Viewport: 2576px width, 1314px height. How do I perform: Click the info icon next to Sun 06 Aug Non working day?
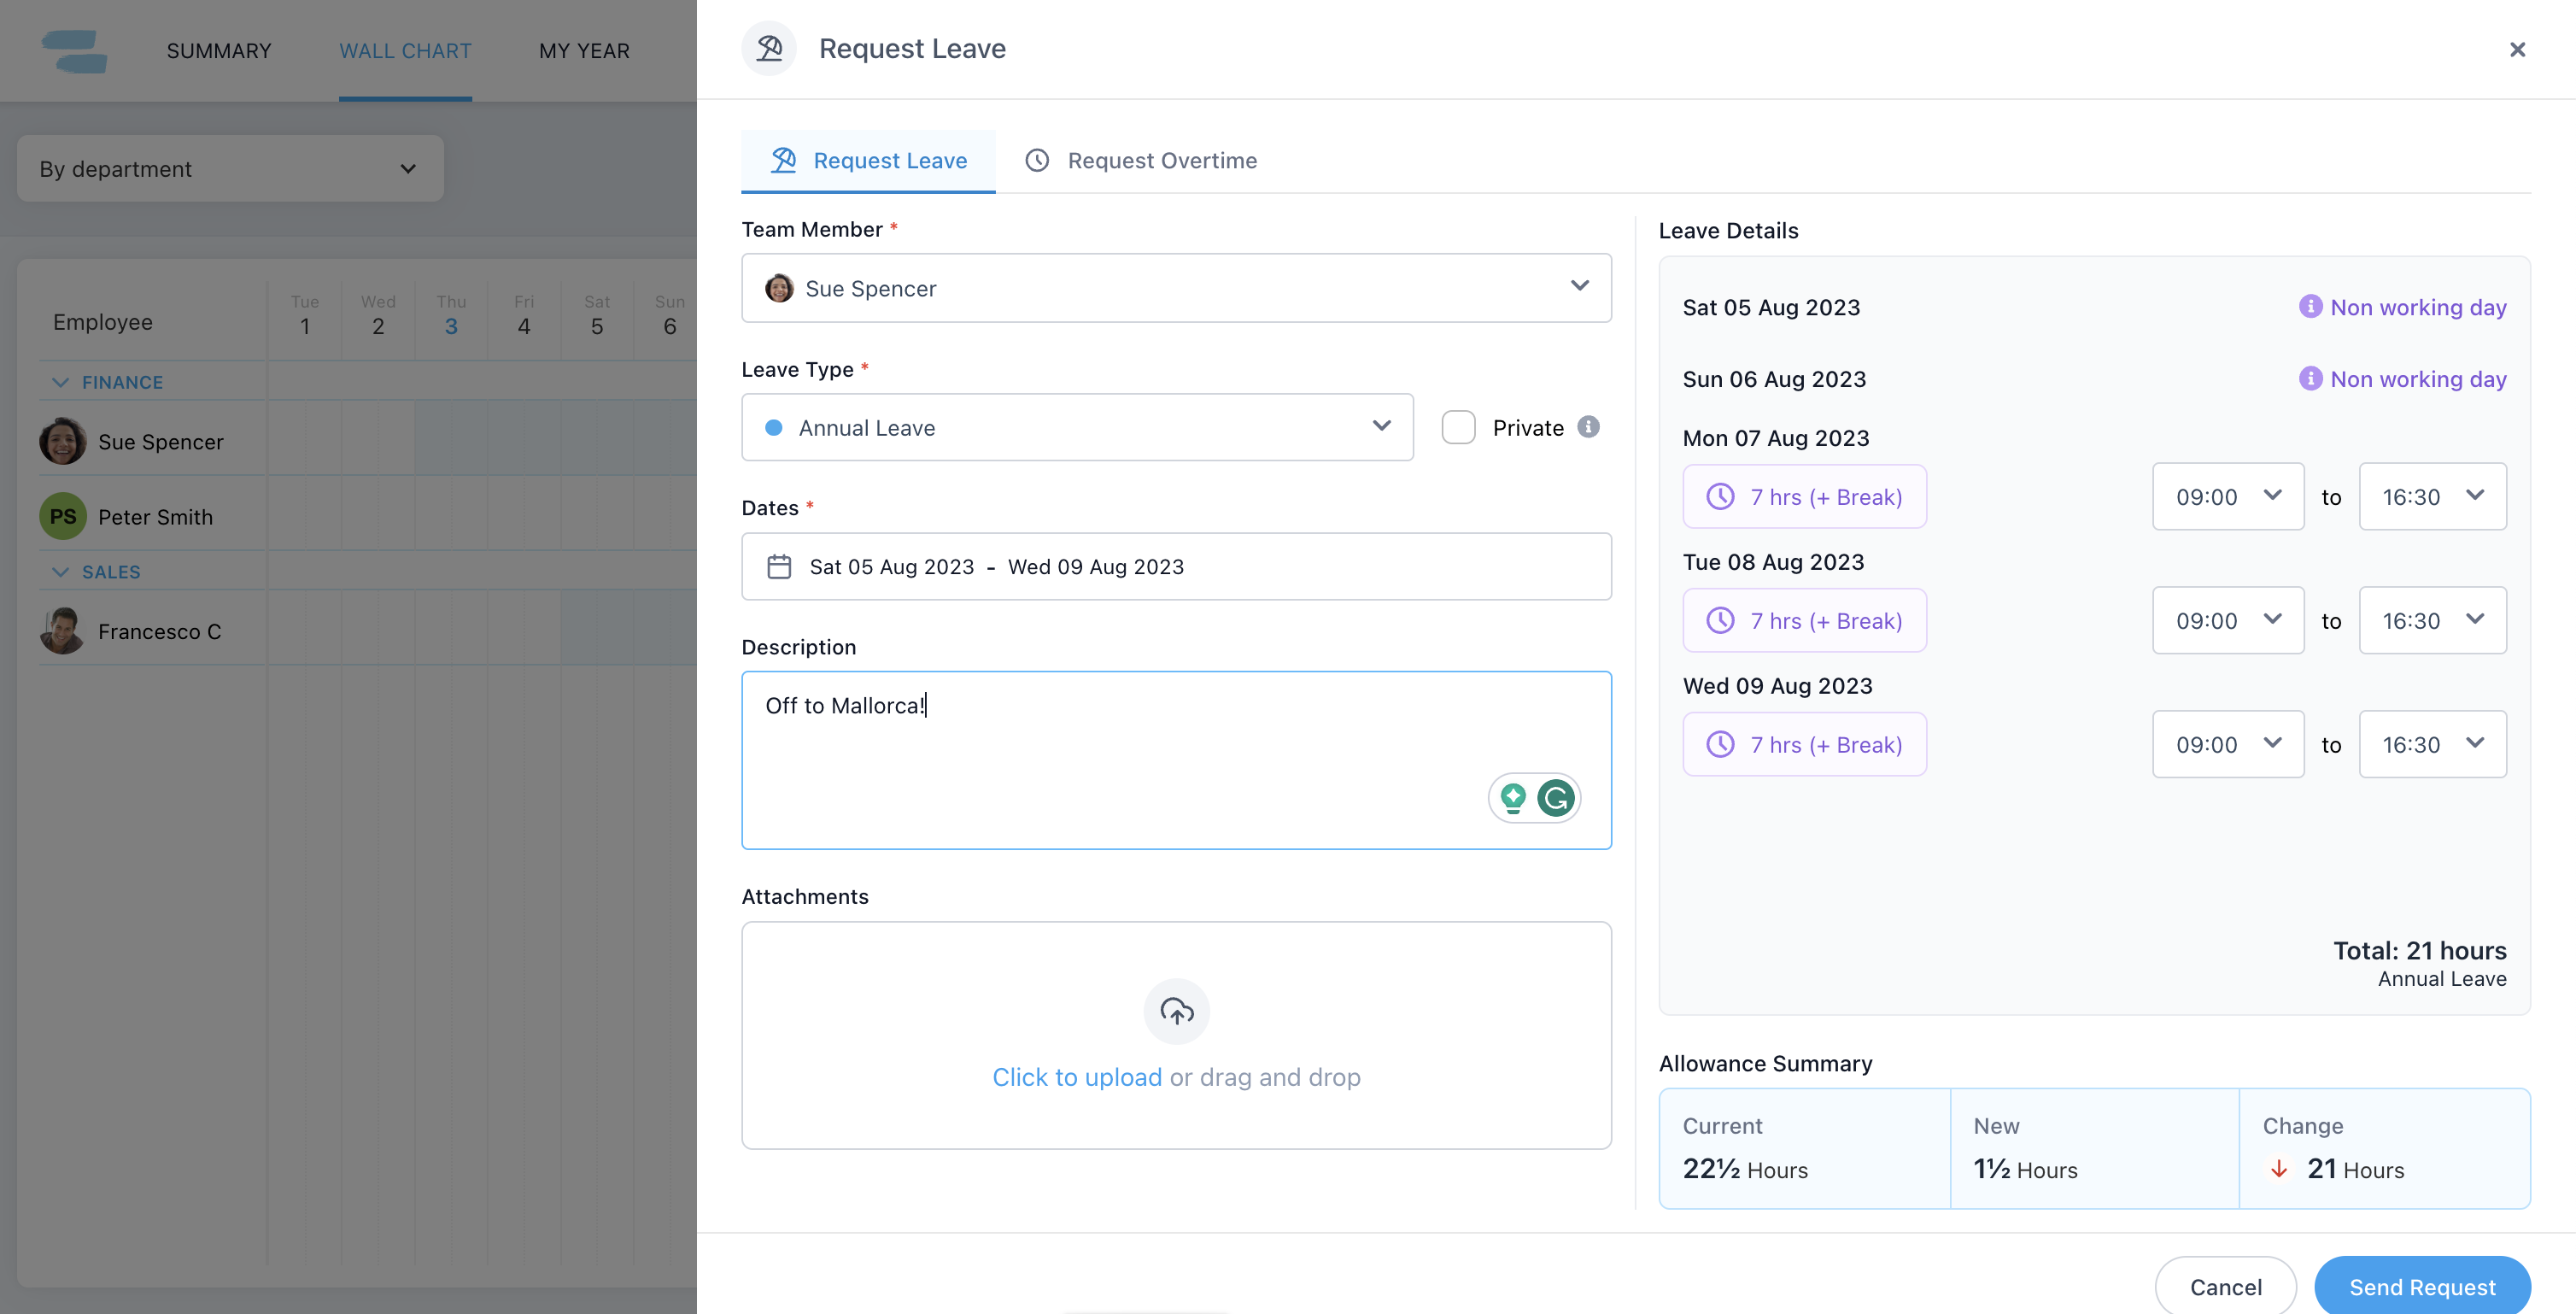[x=2310, y=378]
